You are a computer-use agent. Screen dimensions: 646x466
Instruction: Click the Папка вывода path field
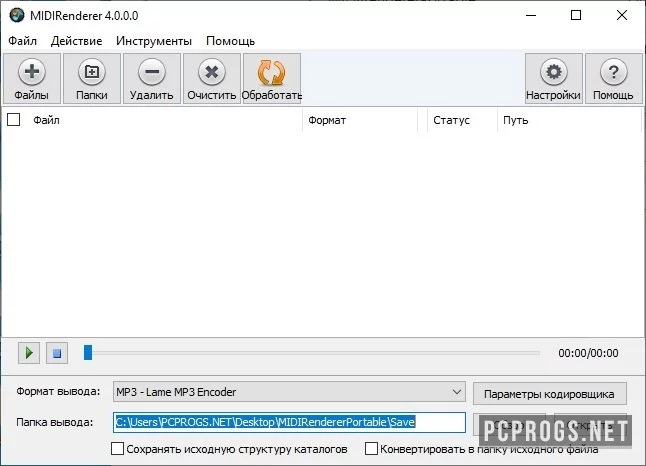point(289,422)
